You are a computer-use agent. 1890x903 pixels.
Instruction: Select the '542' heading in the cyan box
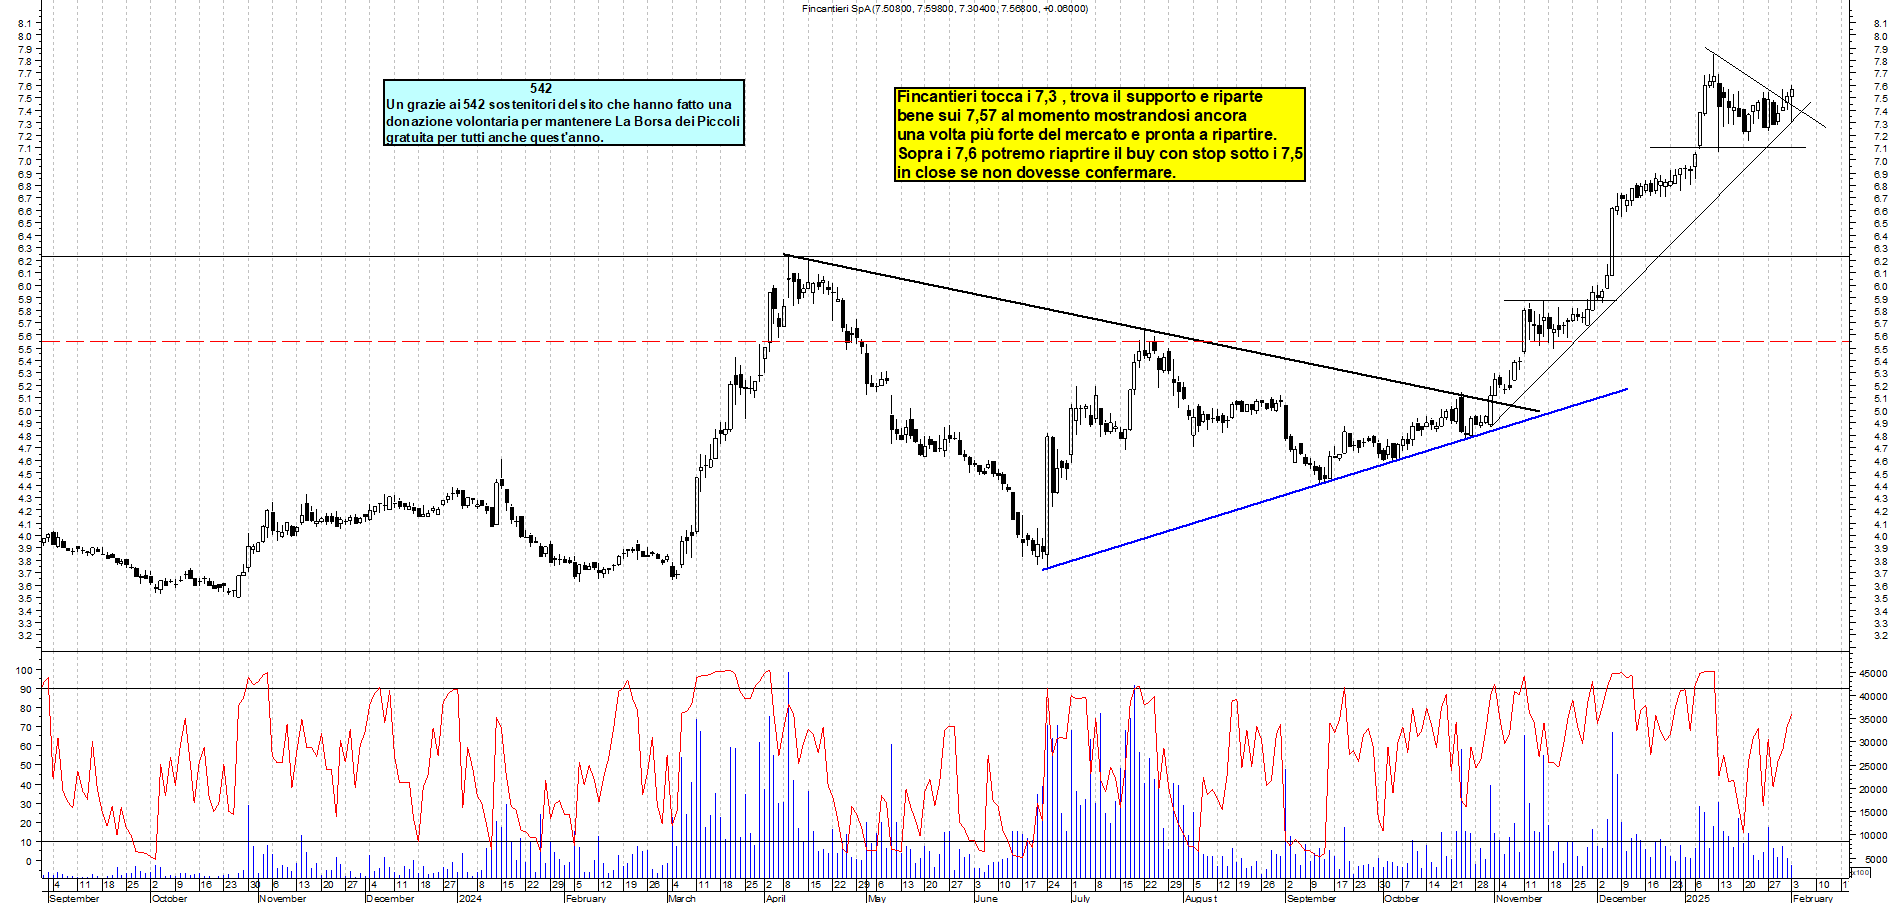point(541,88)
